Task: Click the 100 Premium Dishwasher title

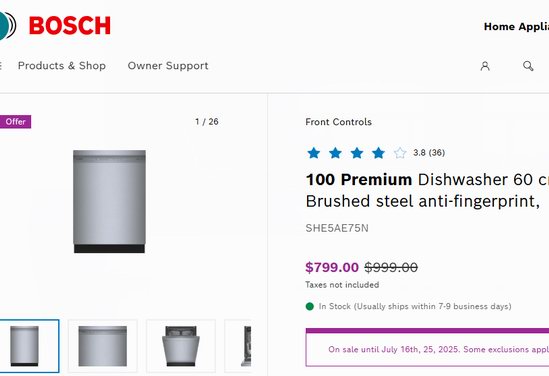Action: (427, 190)
